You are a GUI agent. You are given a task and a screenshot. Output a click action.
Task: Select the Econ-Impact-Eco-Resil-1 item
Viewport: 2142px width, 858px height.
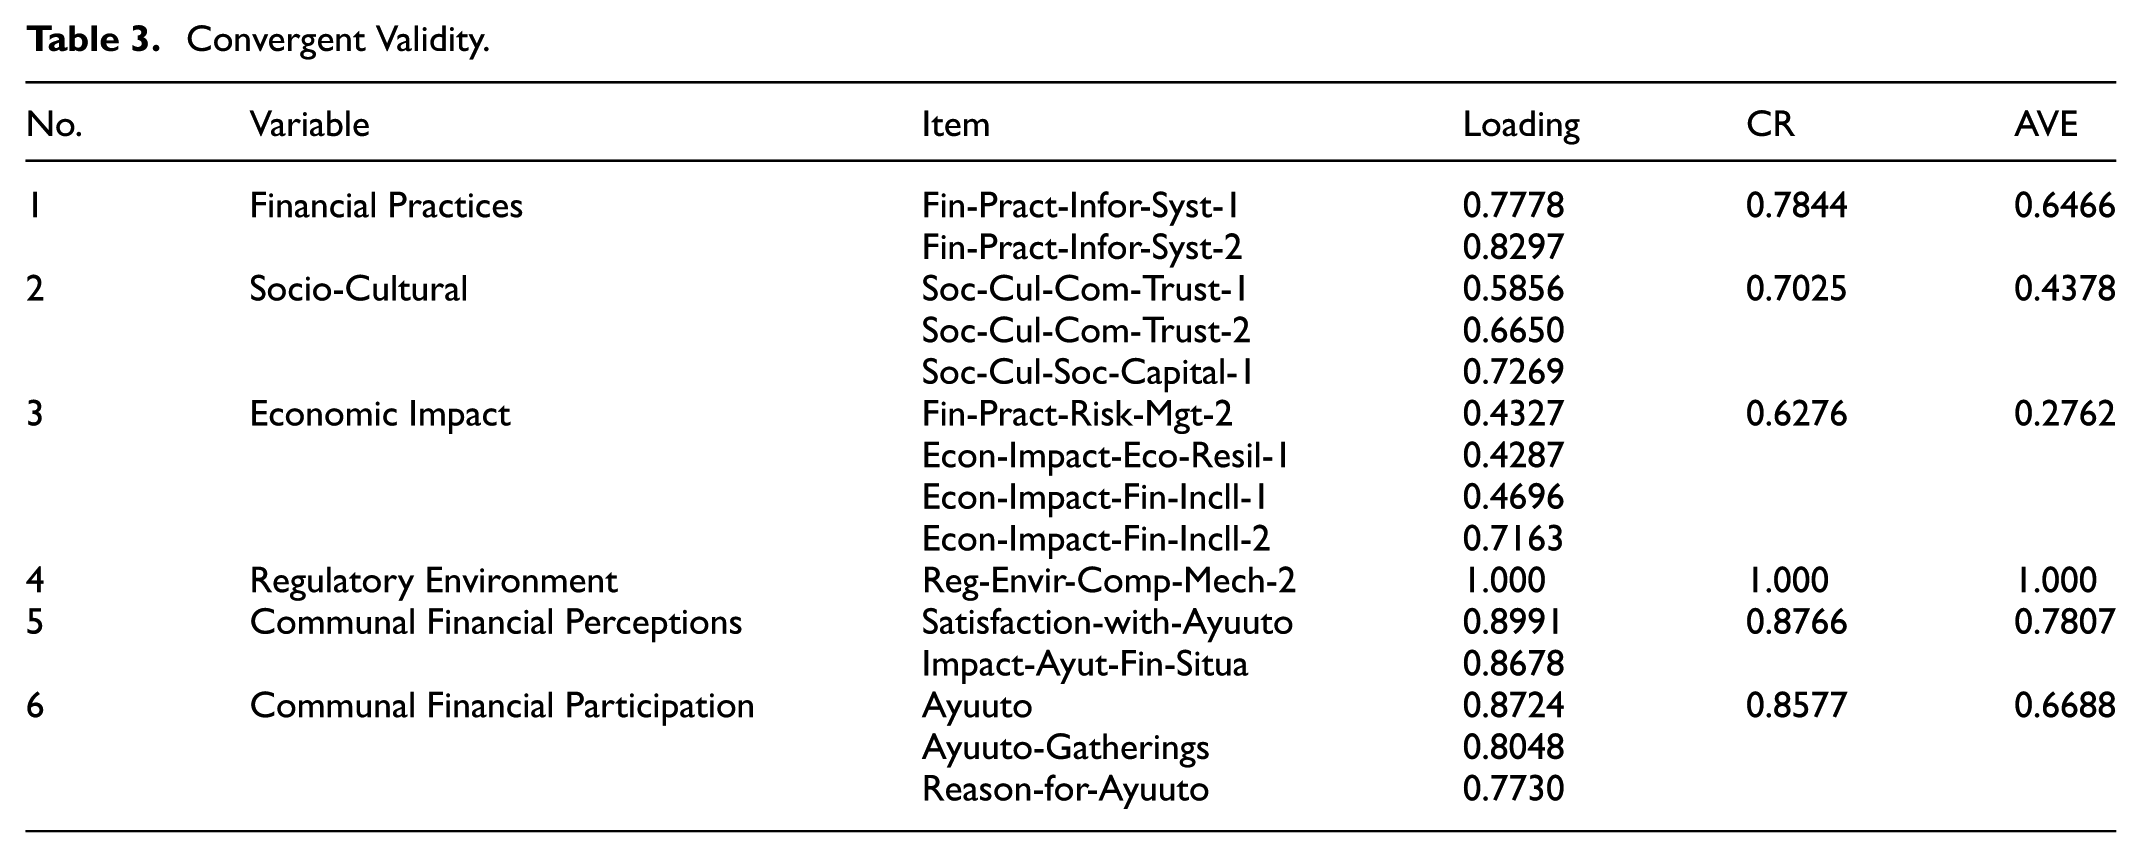pyautogui.click(x=1105, y=456)
